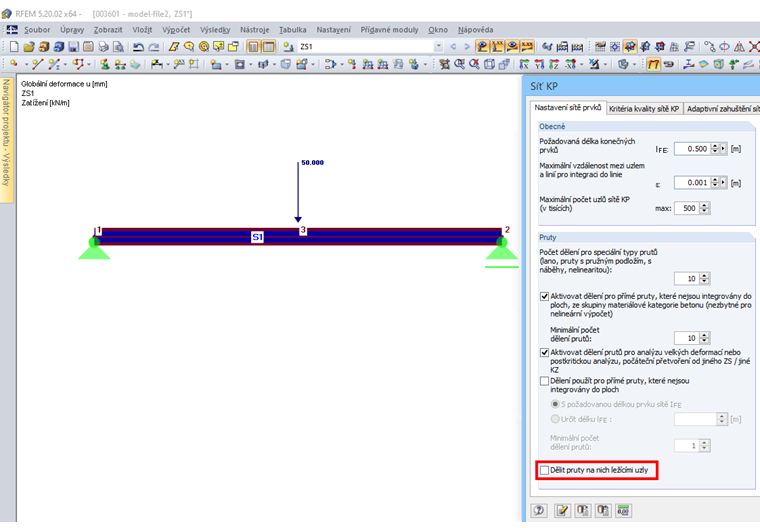Click the Table display toggle icon
Image resolution: width=760 pixels, height=528 pixels.
pyautogui.click(x=268, y=47)
